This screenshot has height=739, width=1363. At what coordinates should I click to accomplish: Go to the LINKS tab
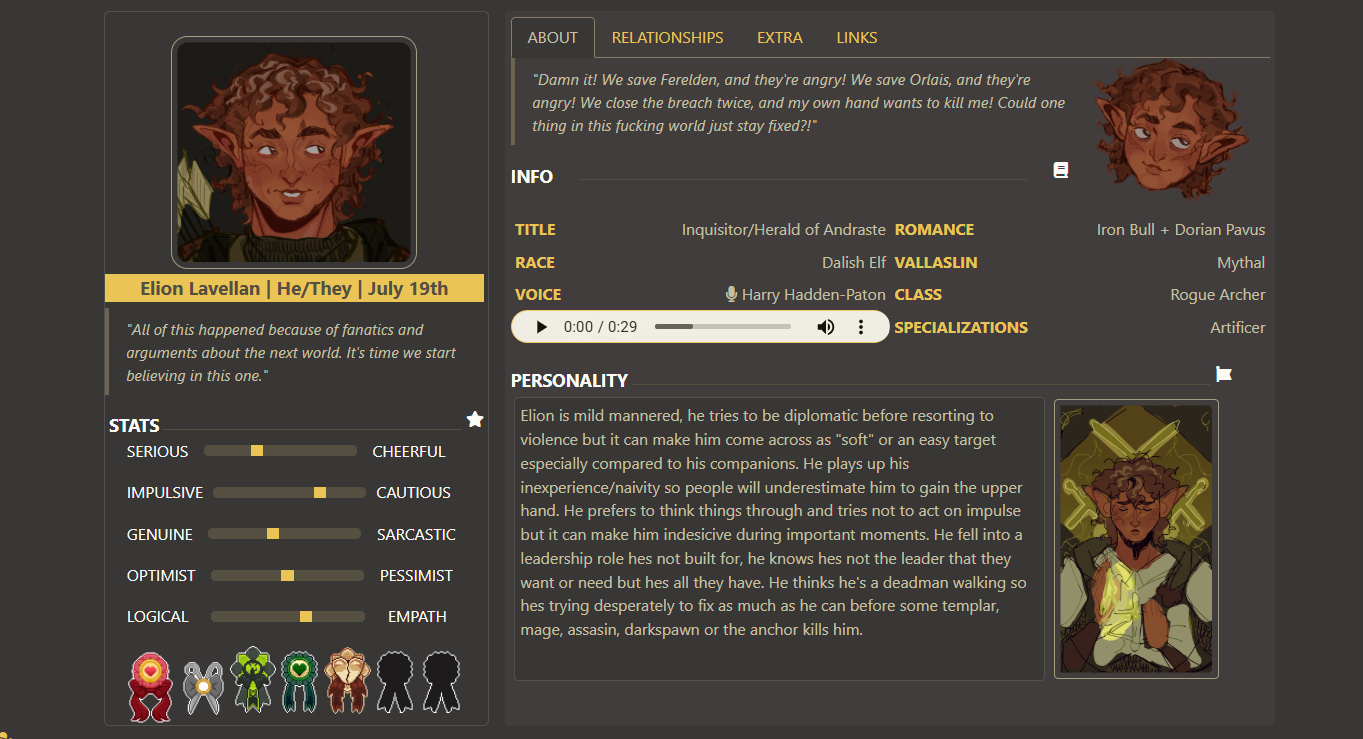[x=856, y=38]
